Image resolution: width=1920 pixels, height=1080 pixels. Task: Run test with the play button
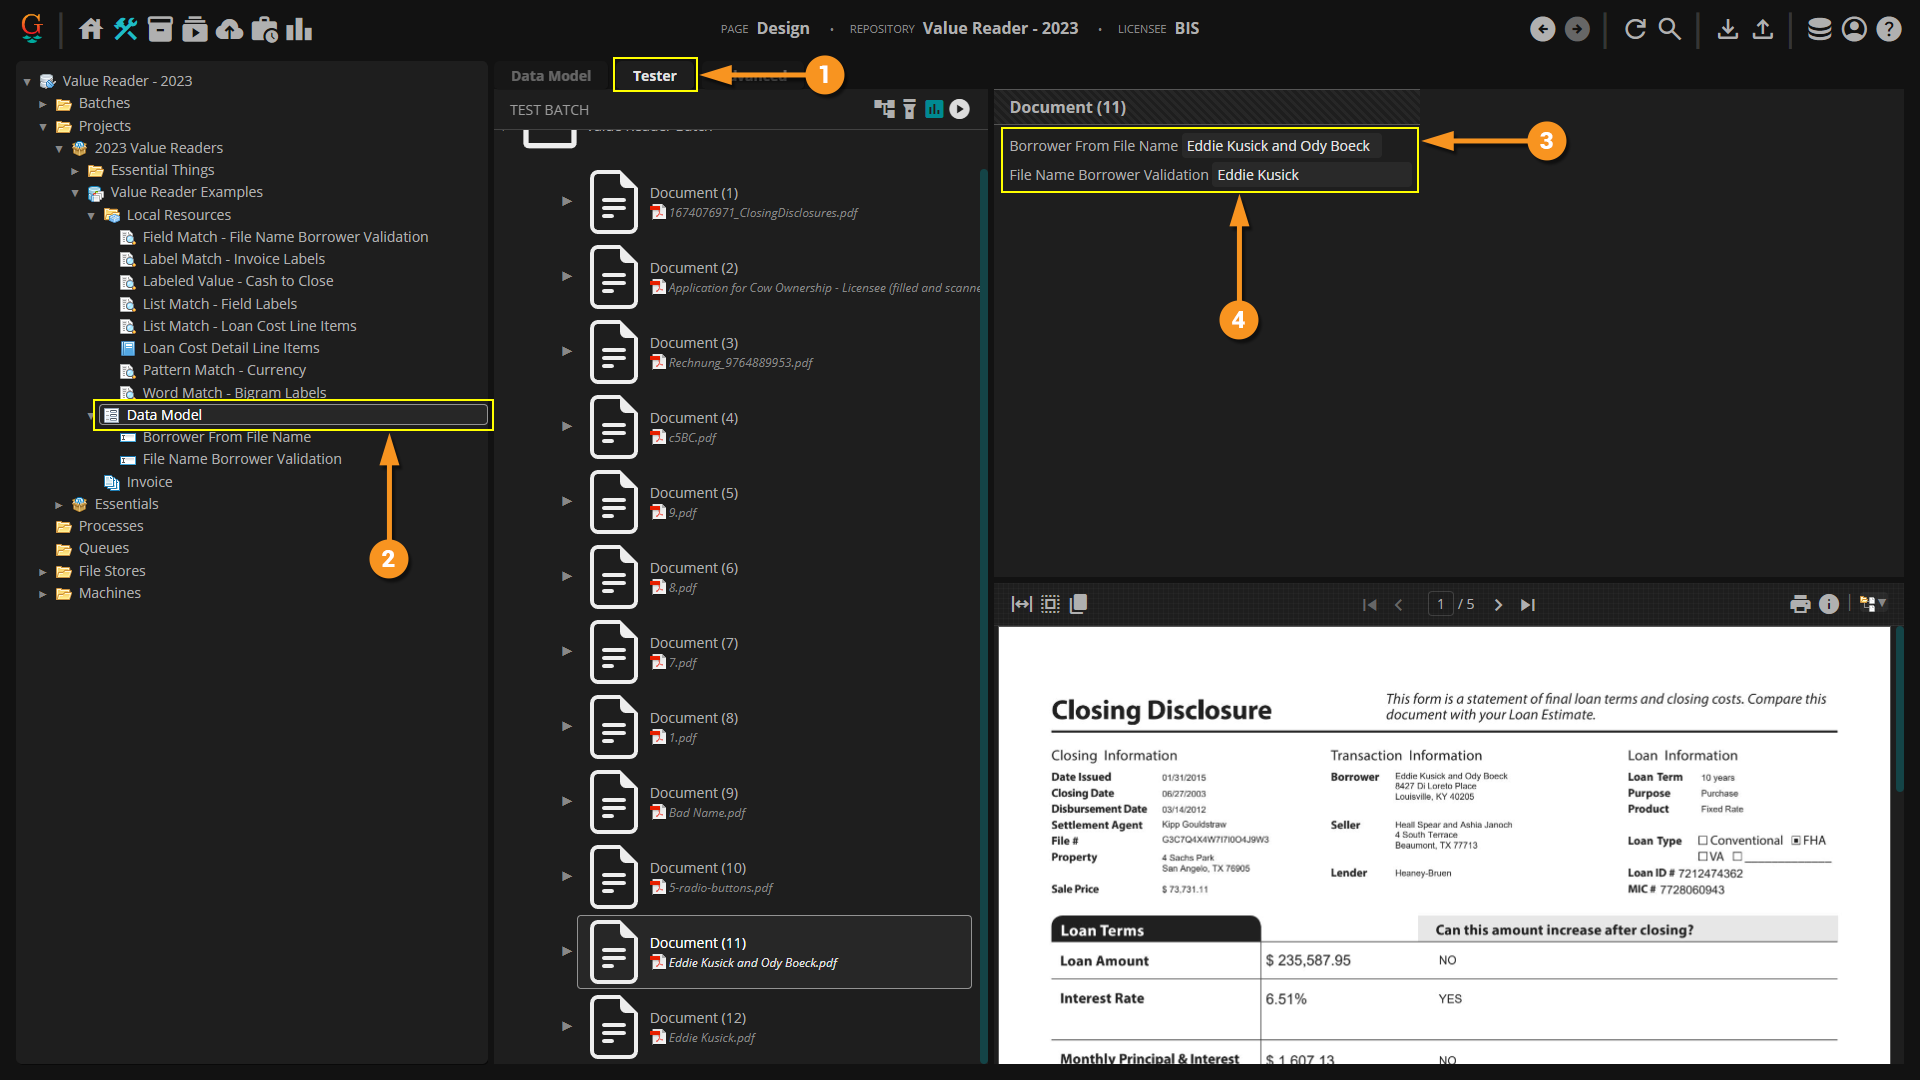[960, 109]
